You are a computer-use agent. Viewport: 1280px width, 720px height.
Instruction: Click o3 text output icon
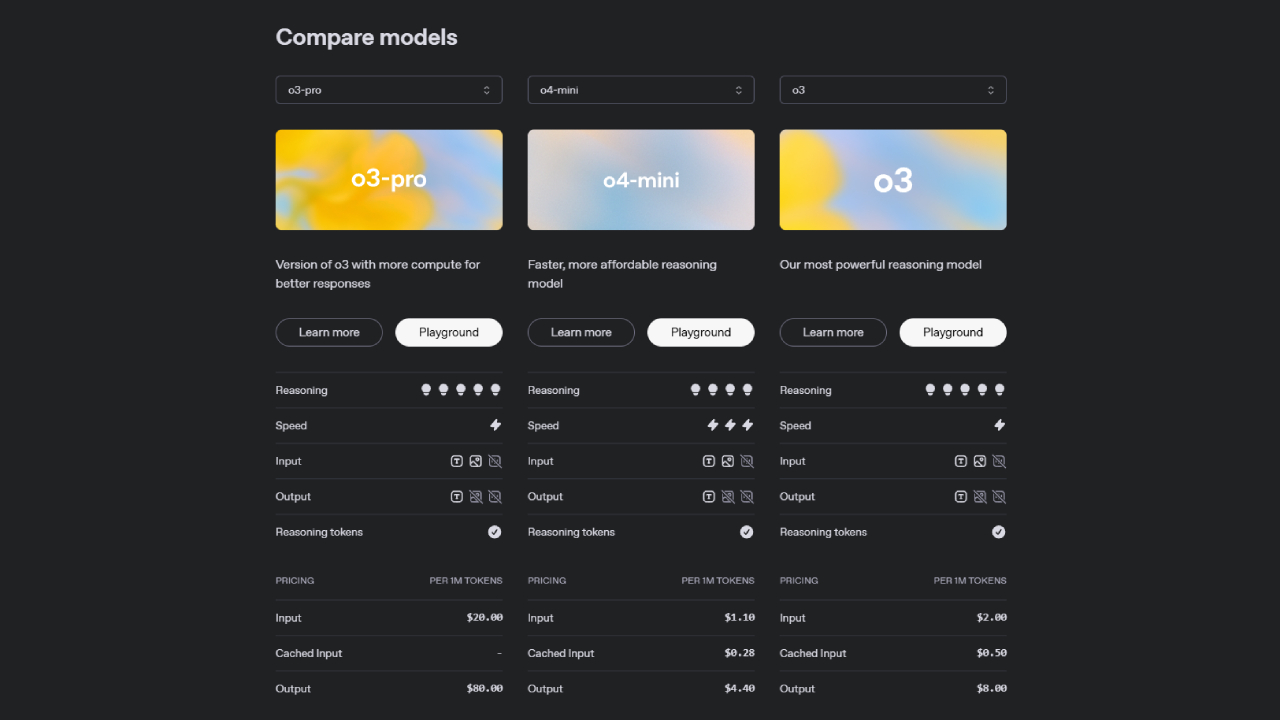(961, 496)
